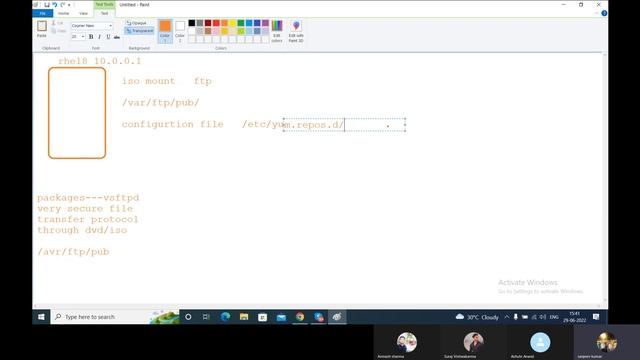Open Microsoft Edge from taskbar
Screen dimensions: 640x360
(225, 317)
